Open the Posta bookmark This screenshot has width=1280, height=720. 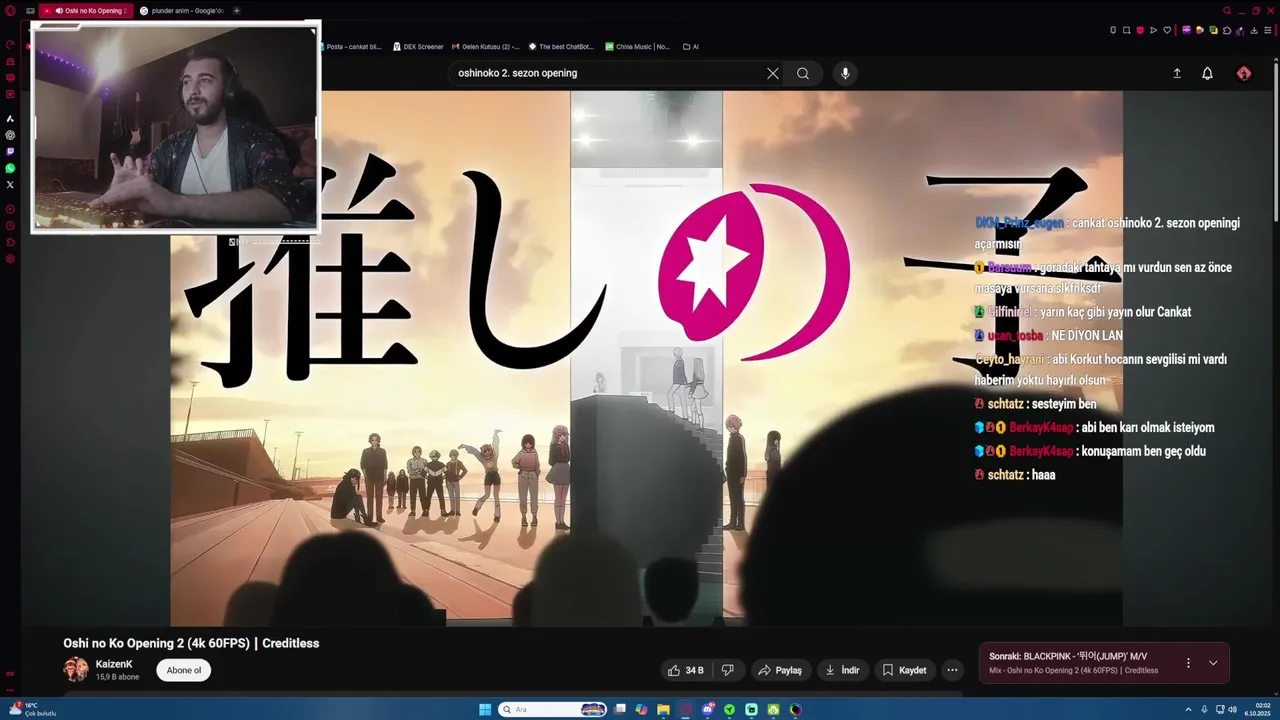pos(350,46)
